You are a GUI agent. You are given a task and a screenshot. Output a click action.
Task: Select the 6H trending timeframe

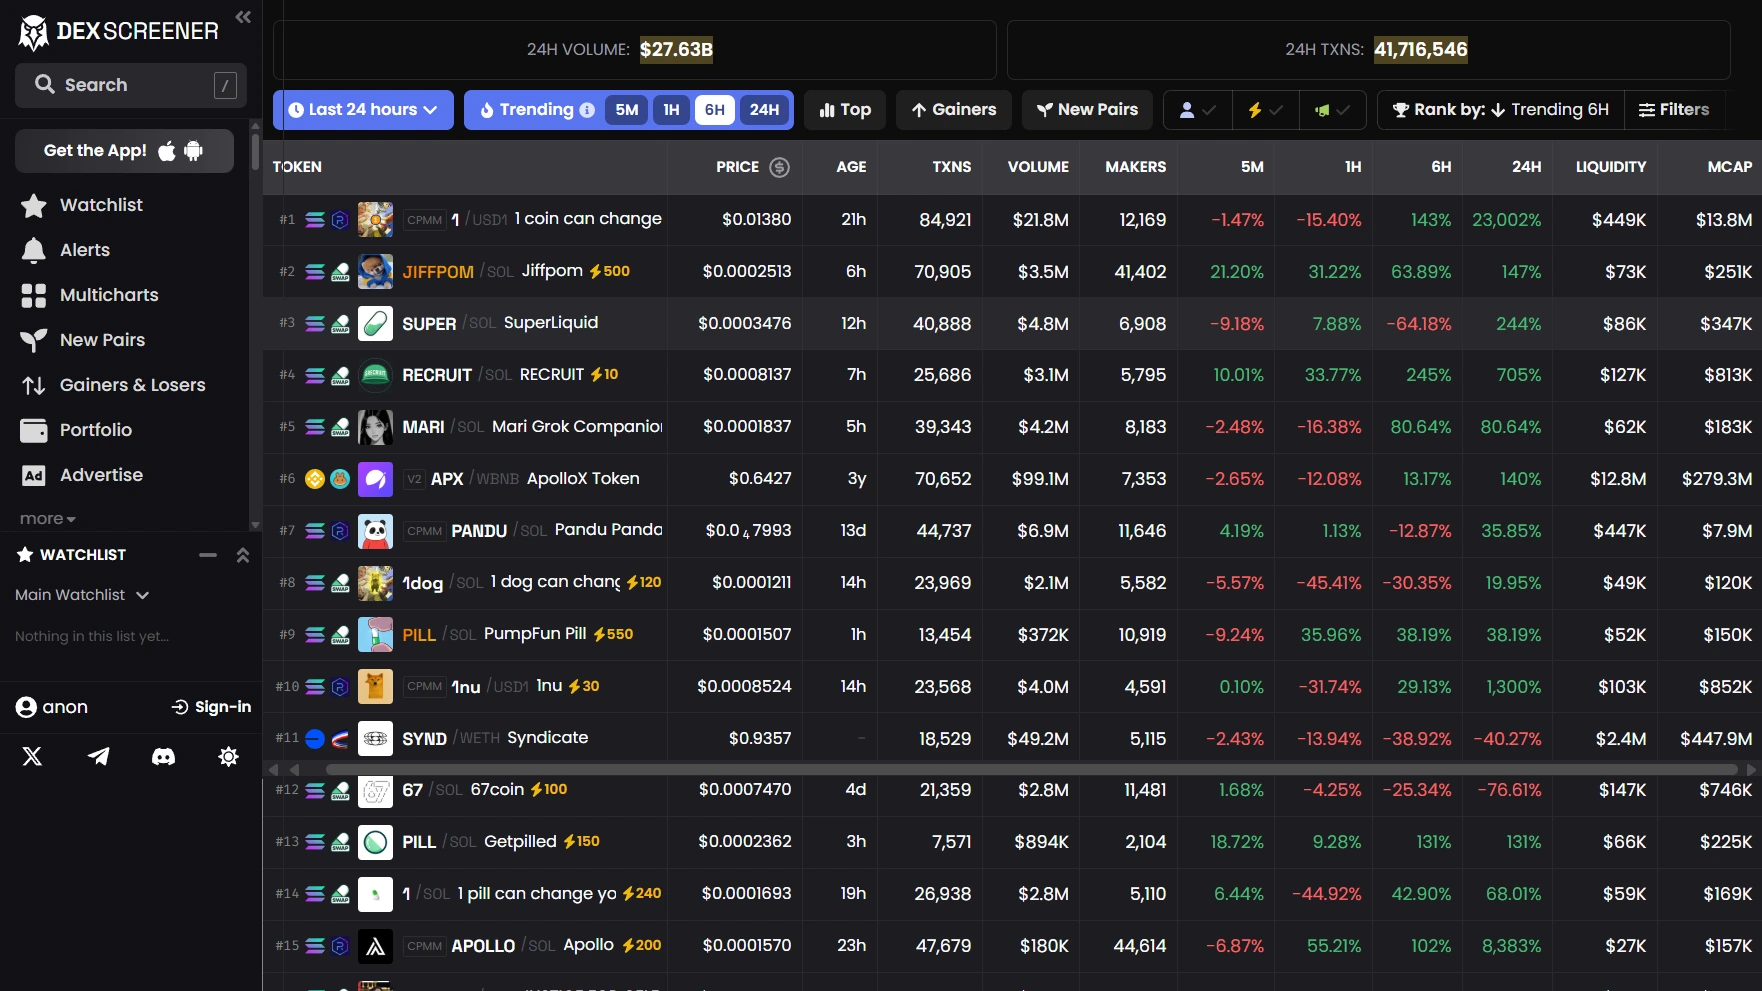[714, 110]
